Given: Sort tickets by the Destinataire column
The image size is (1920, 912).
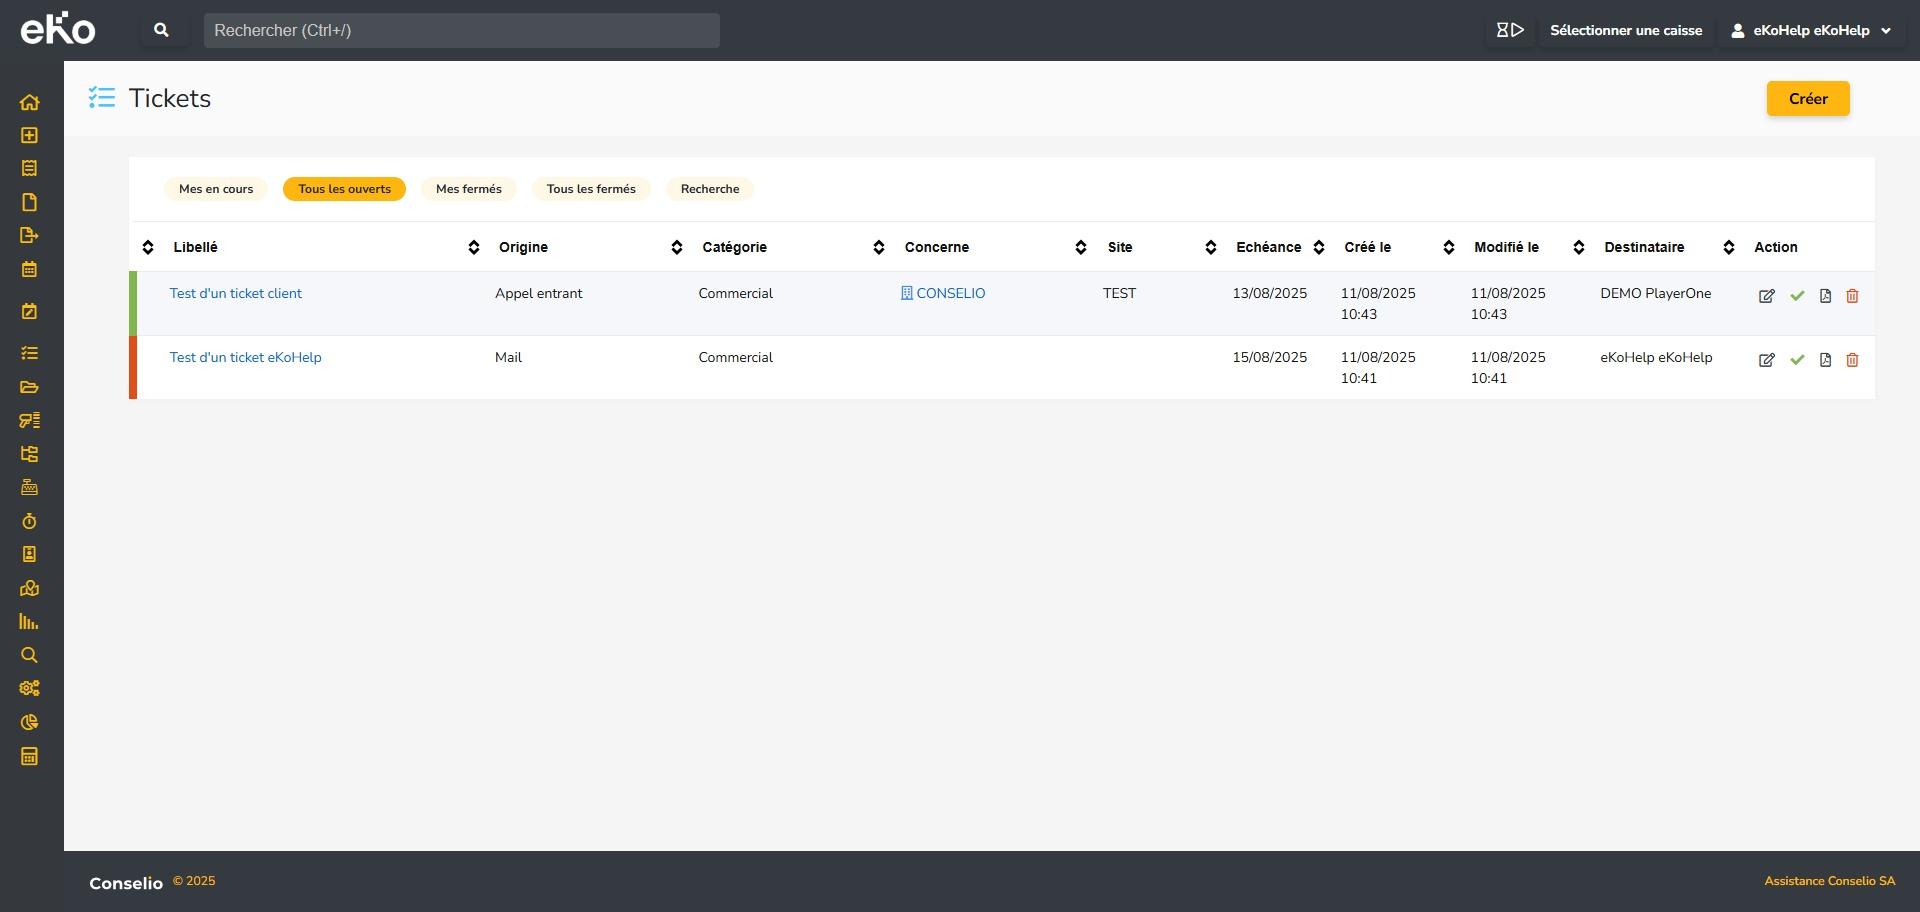Looking at the screenshot, I should point(1644,247).
